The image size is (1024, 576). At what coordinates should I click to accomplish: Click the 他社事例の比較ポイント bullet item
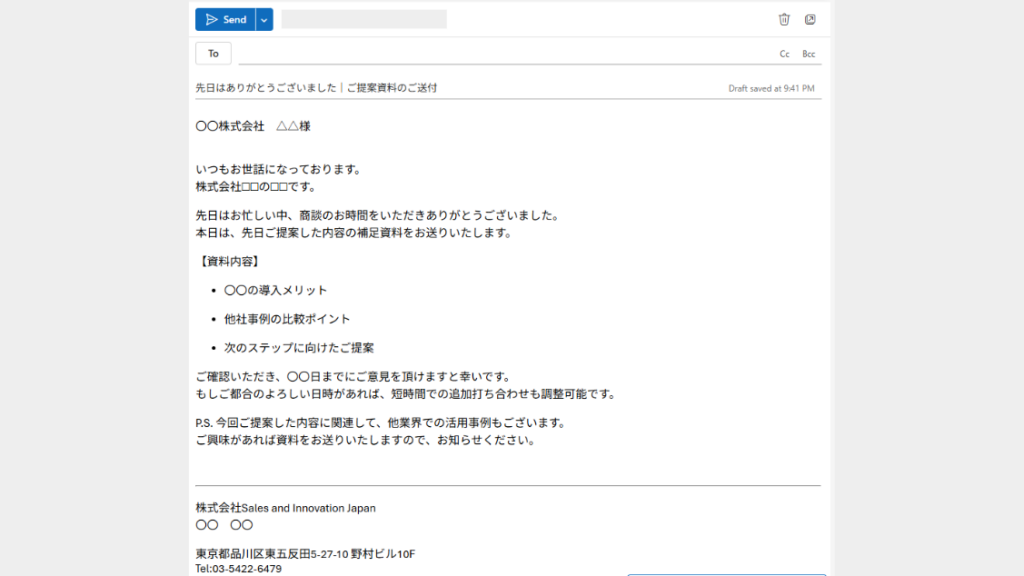click(287, 319)
